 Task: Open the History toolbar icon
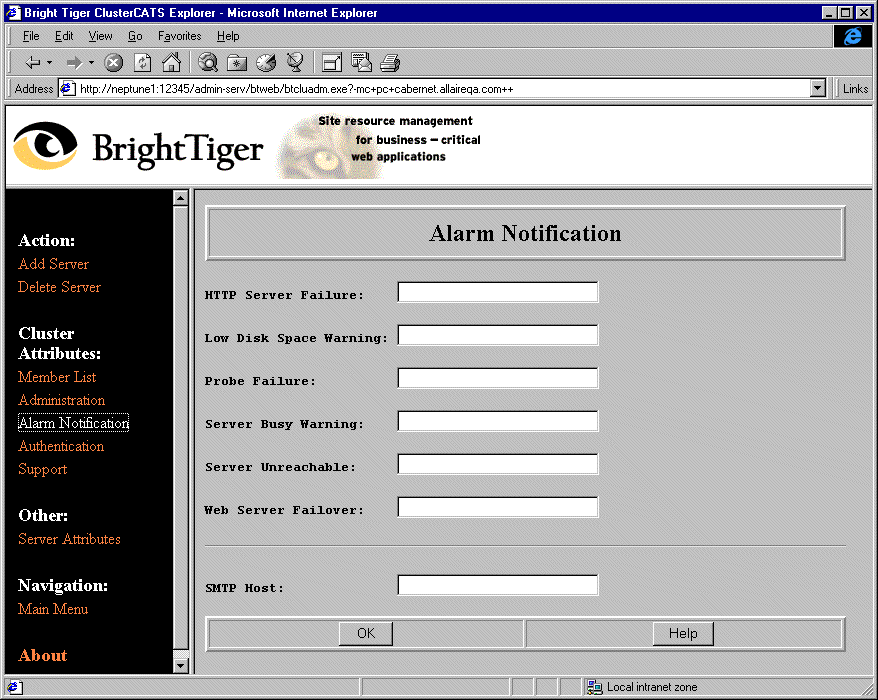266,63
